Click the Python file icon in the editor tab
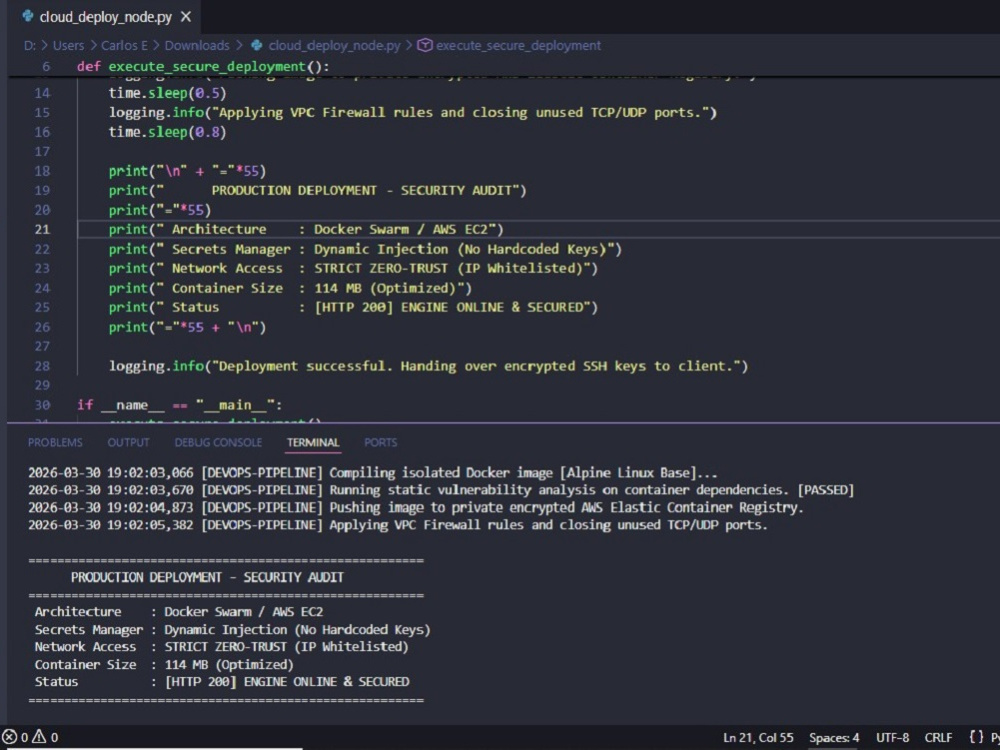 tap(28, 17)
